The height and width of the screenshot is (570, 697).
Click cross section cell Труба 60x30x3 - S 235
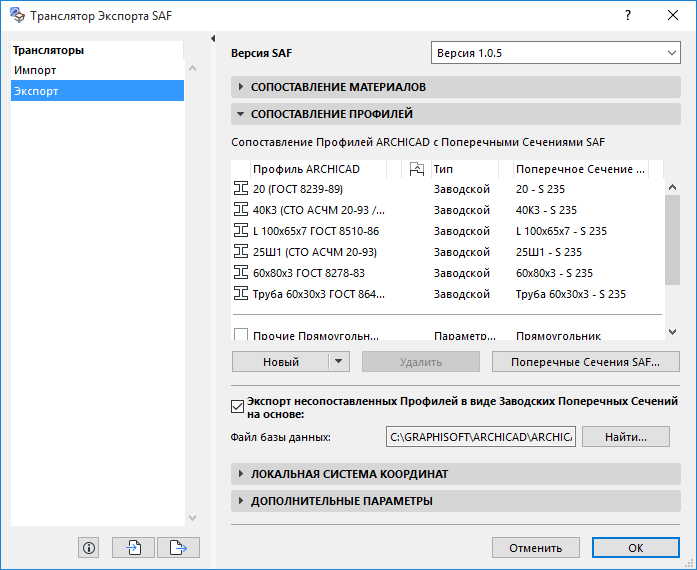coord(571,294)
